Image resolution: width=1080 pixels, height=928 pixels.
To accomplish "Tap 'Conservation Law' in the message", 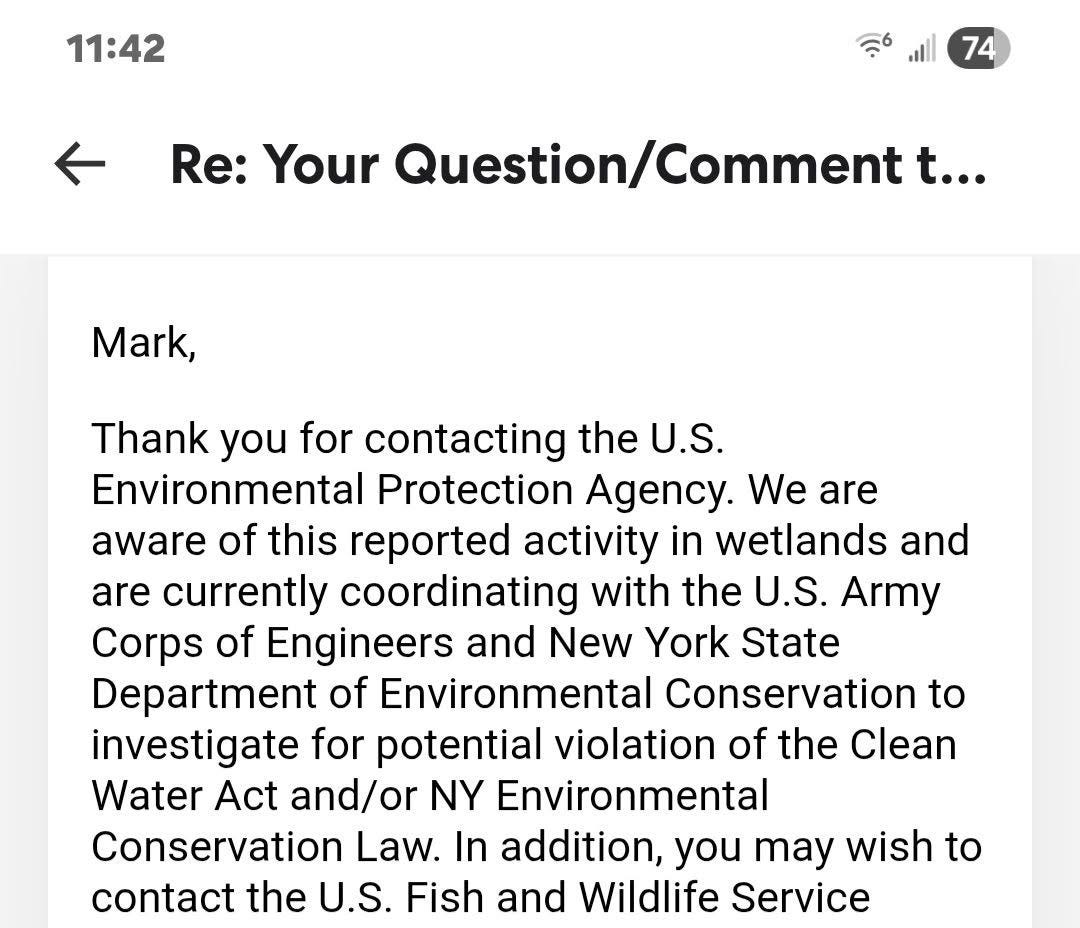I will click(x=262, y=847).
